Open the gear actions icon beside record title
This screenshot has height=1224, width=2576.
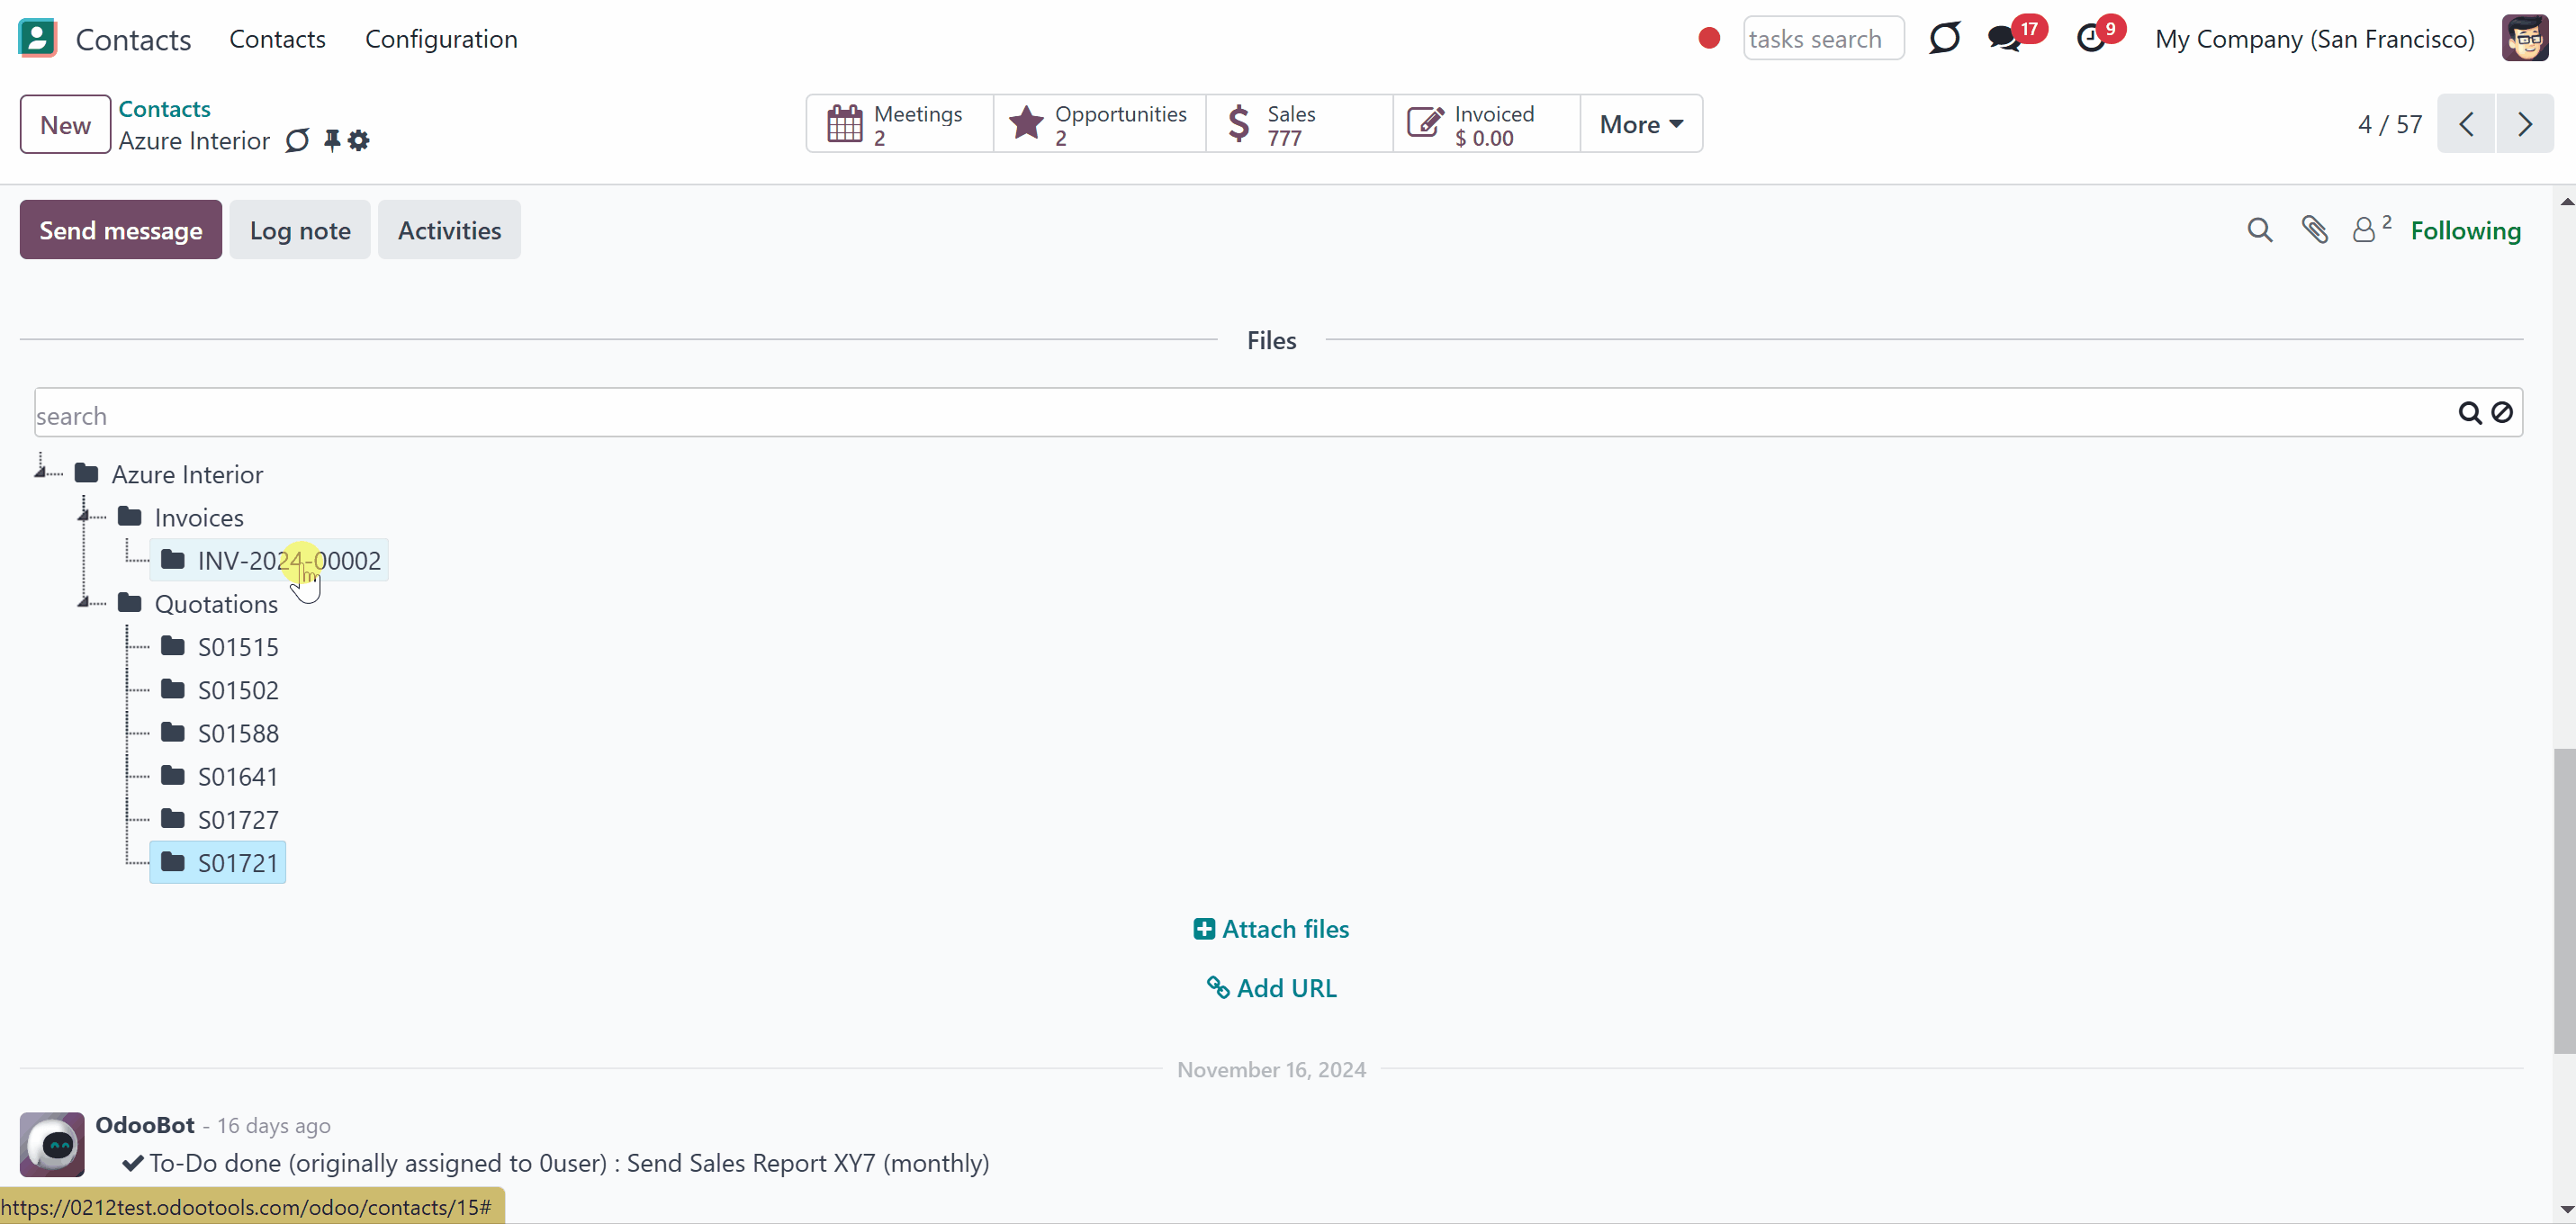click(359, 140)
